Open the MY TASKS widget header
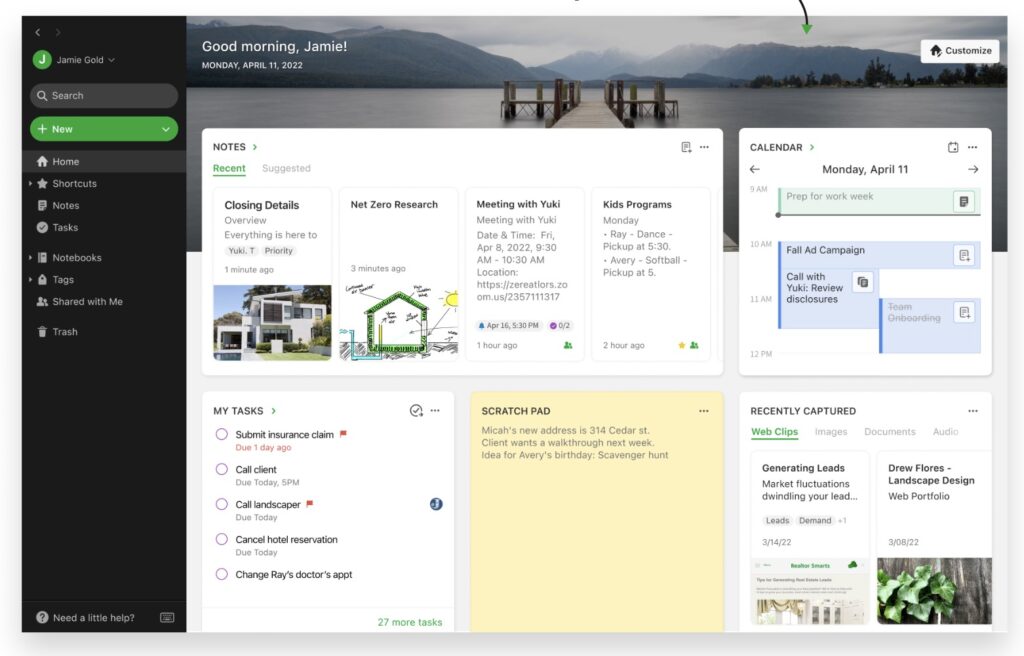The image size is (1024, 656). [x=244, y=411]
